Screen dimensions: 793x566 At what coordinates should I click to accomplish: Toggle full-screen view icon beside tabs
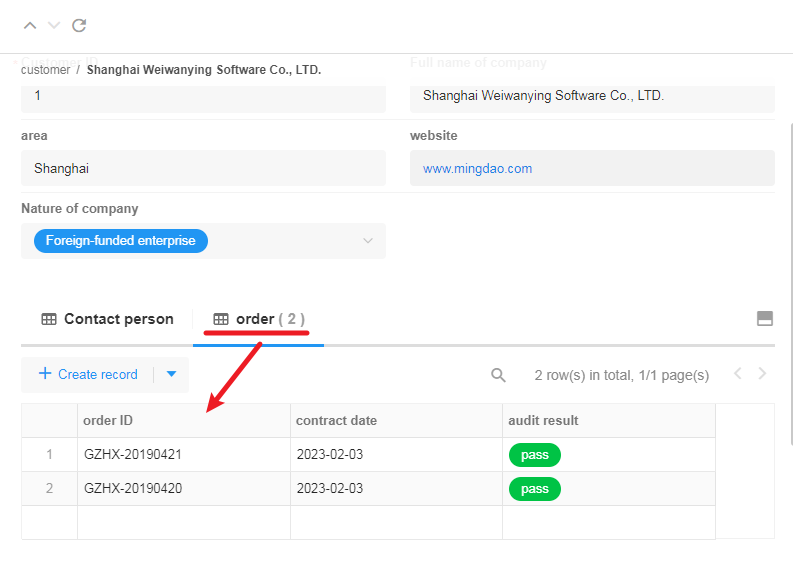[765, 319]
